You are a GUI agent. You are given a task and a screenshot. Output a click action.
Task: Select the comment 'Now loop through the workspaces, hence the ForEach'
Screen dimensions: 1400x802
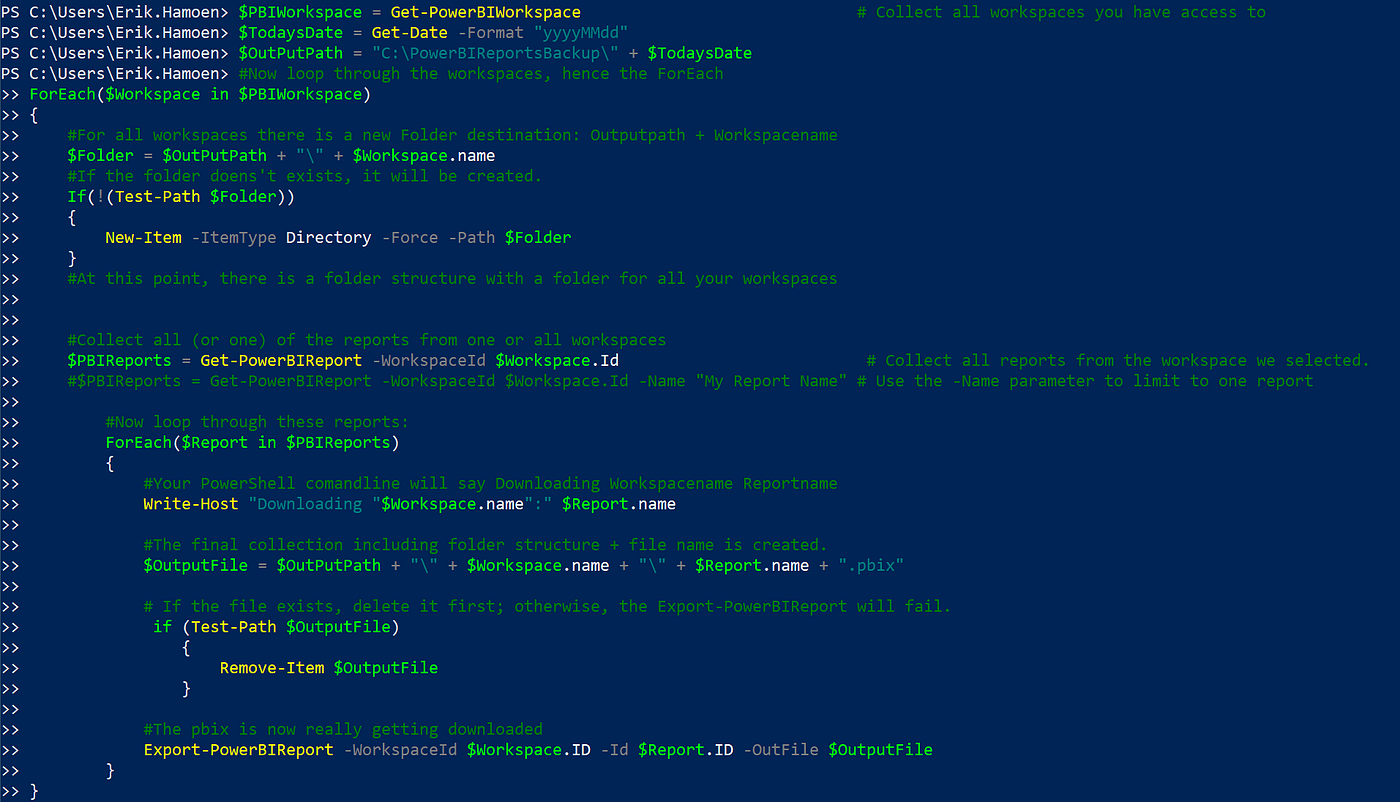pyautogui.click(x=481, y=73)
